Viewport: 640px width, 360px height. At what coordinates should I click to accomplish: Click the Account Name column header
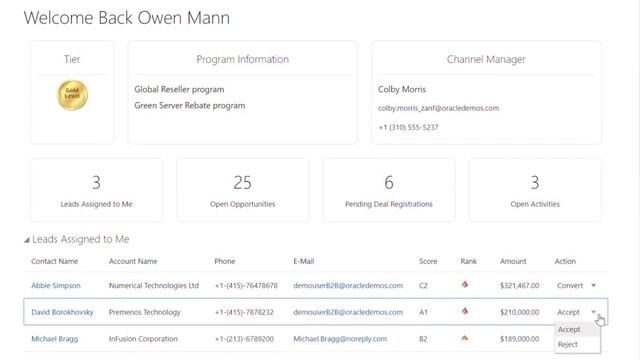coord(133,261)
